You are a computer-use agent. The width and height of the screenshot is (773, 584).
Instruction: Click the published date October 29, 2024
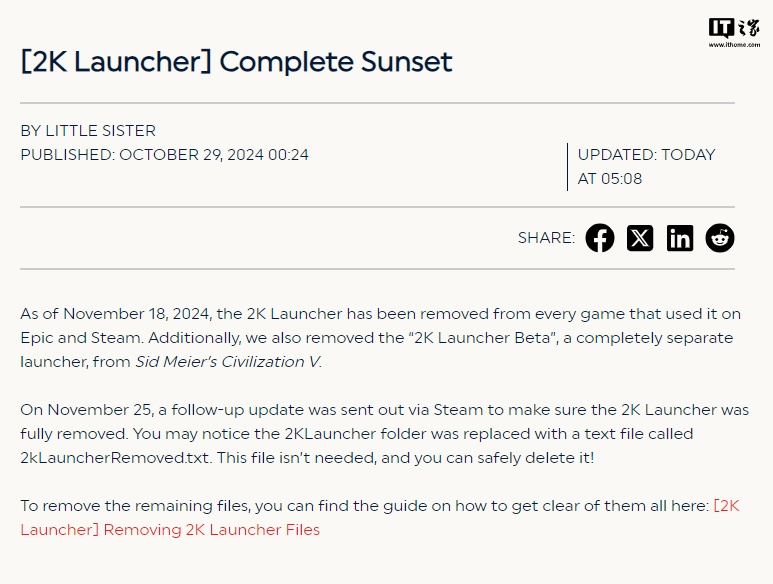(x=214, y=155)
